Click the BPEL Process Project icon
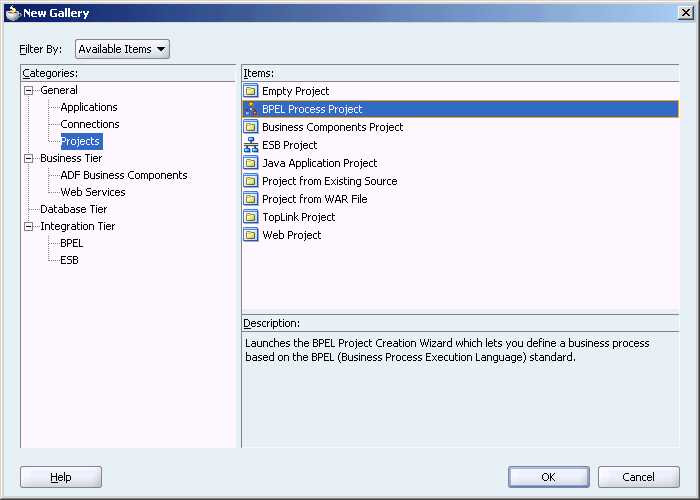 click(251, 109)
